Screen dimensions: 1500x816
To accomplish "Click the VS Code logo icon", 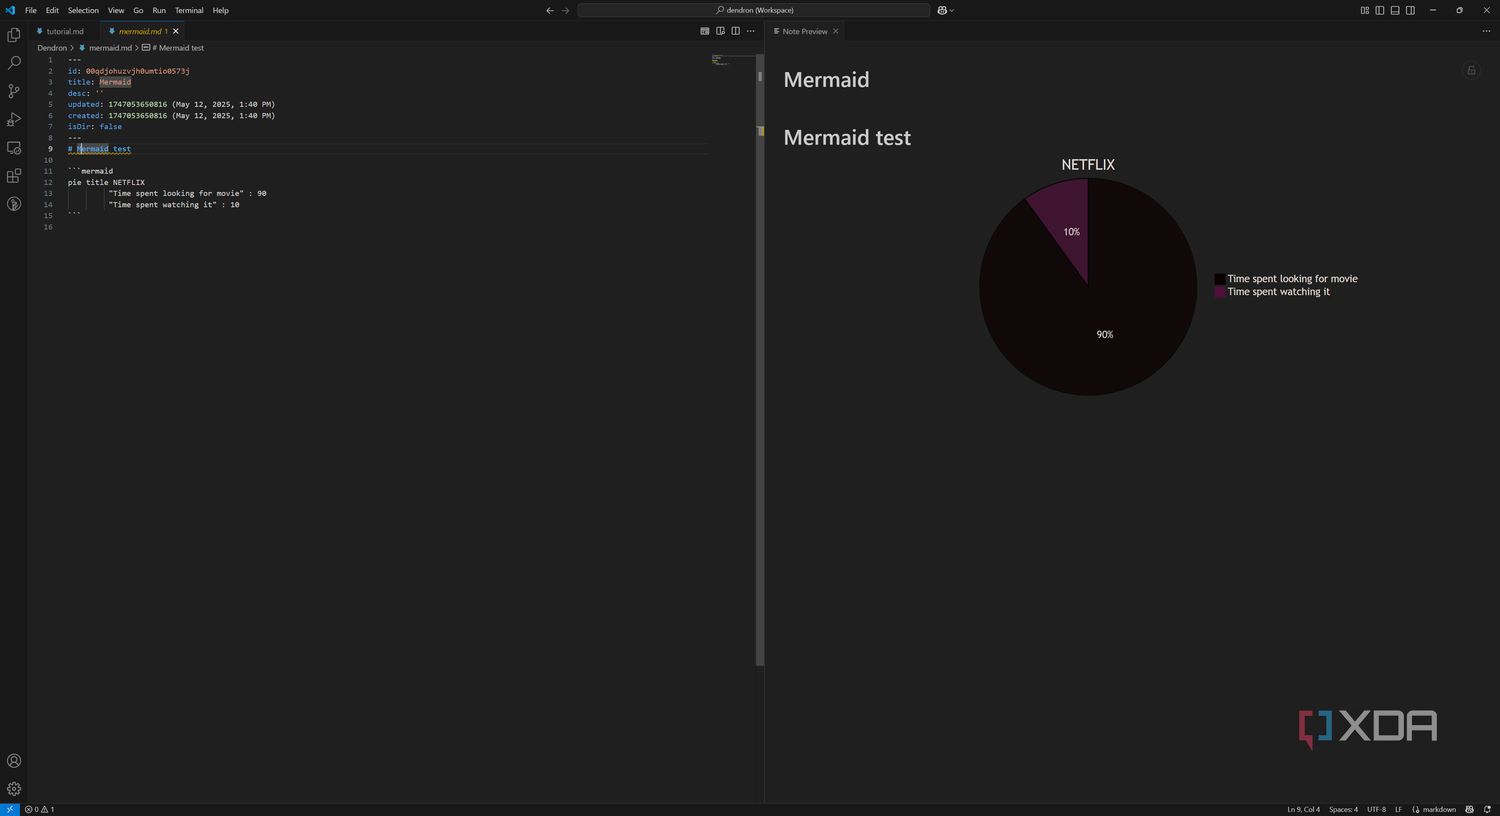I will [10, 10].
